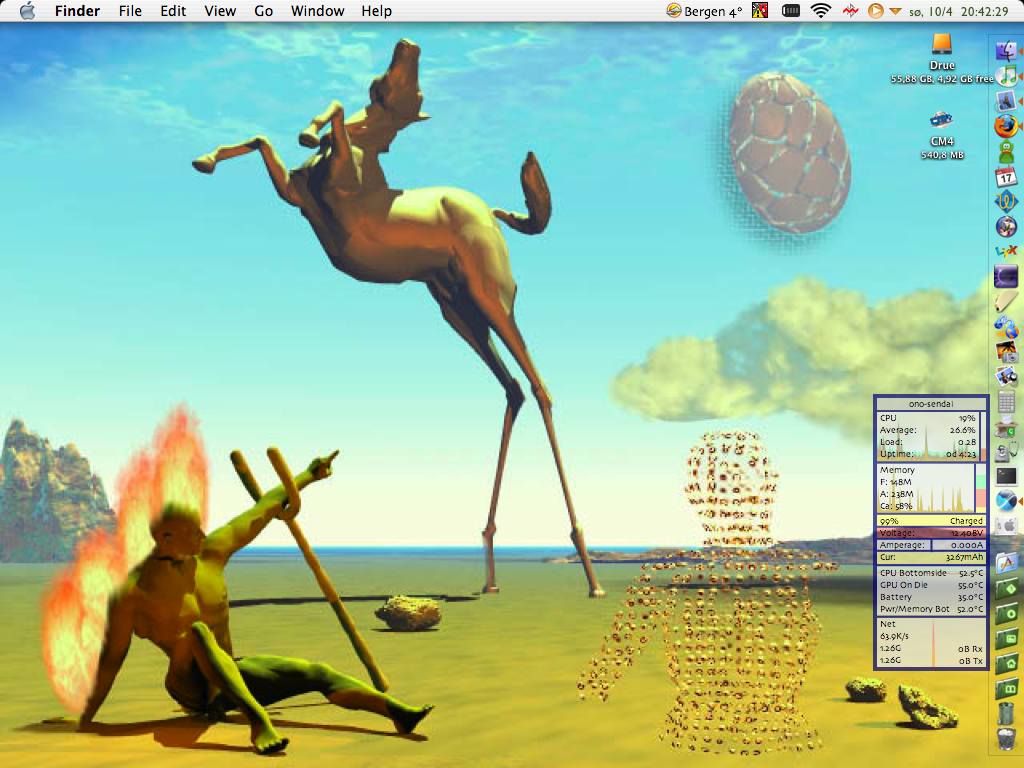Expand the orange triangle menu extra
Viewport: 1024px width, 768px height.
pyautogui.click(x=895, y=11)
